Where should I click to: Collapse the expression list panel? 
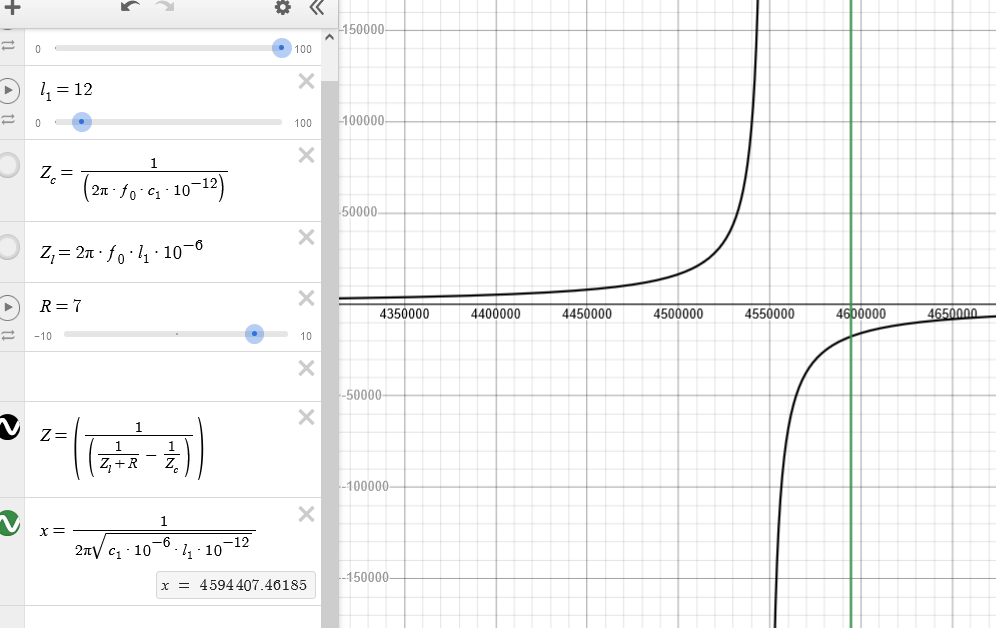click(316, 8)
